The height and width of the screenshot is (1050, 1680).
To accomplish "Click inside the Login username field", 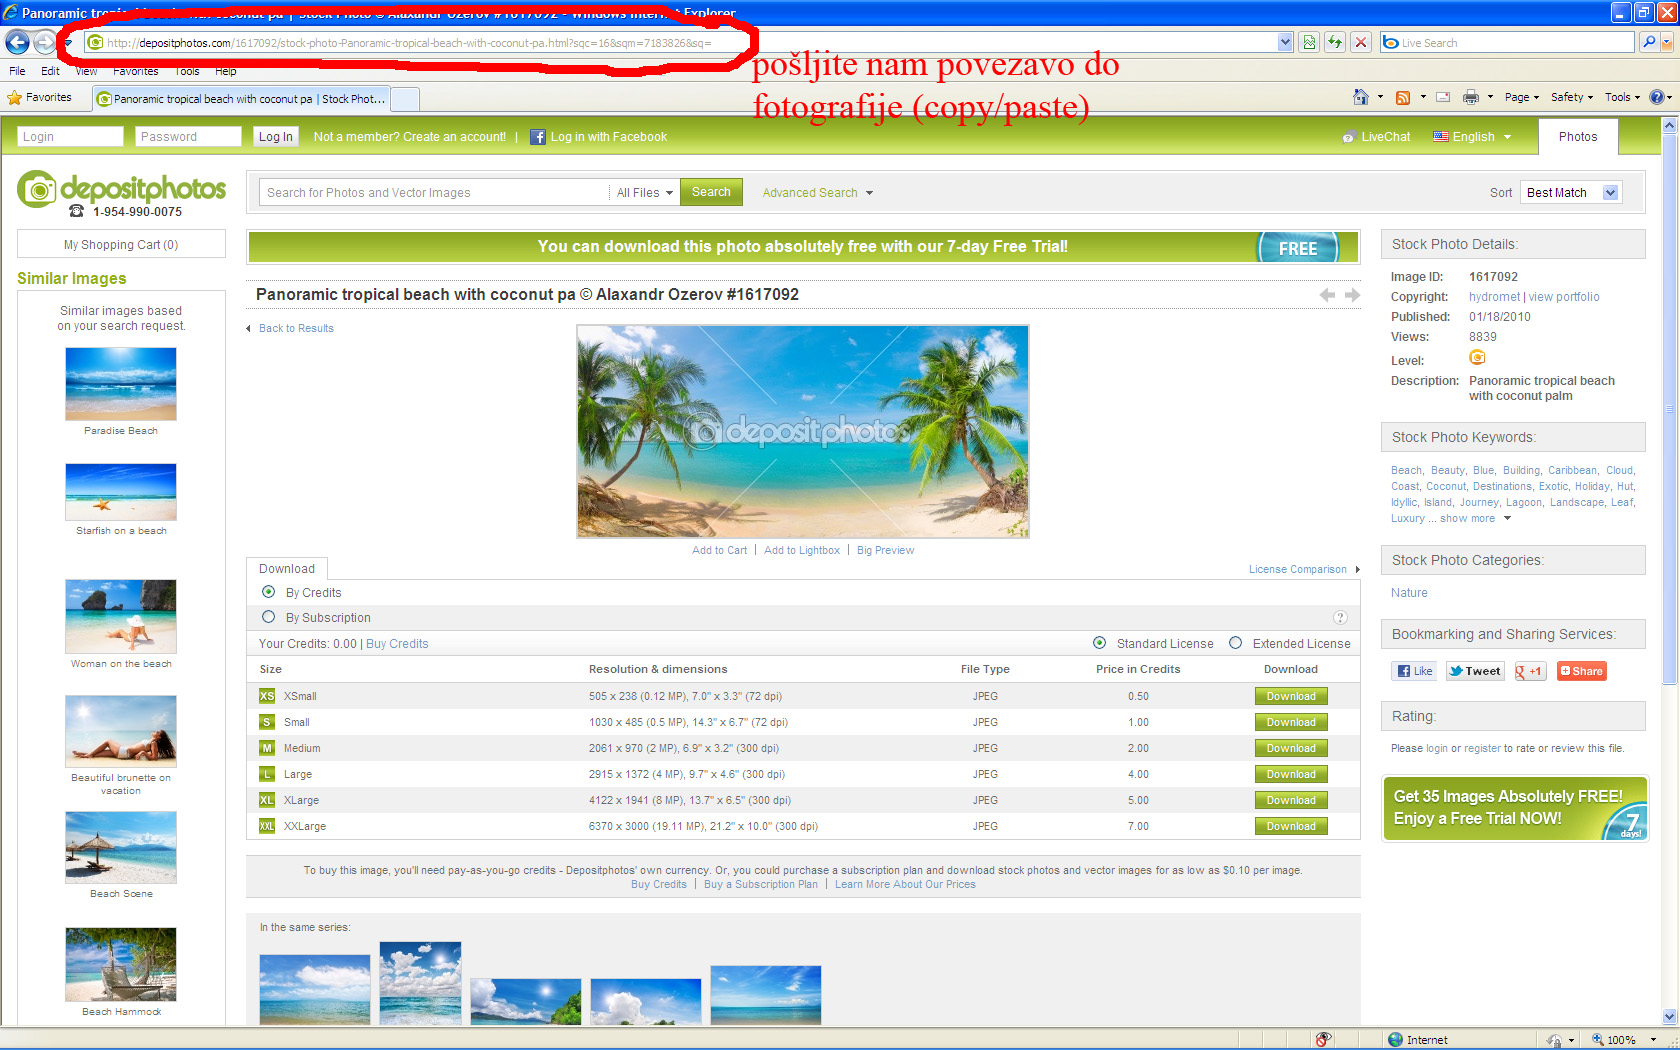I will pyautogui.click(x=70, y=137).
